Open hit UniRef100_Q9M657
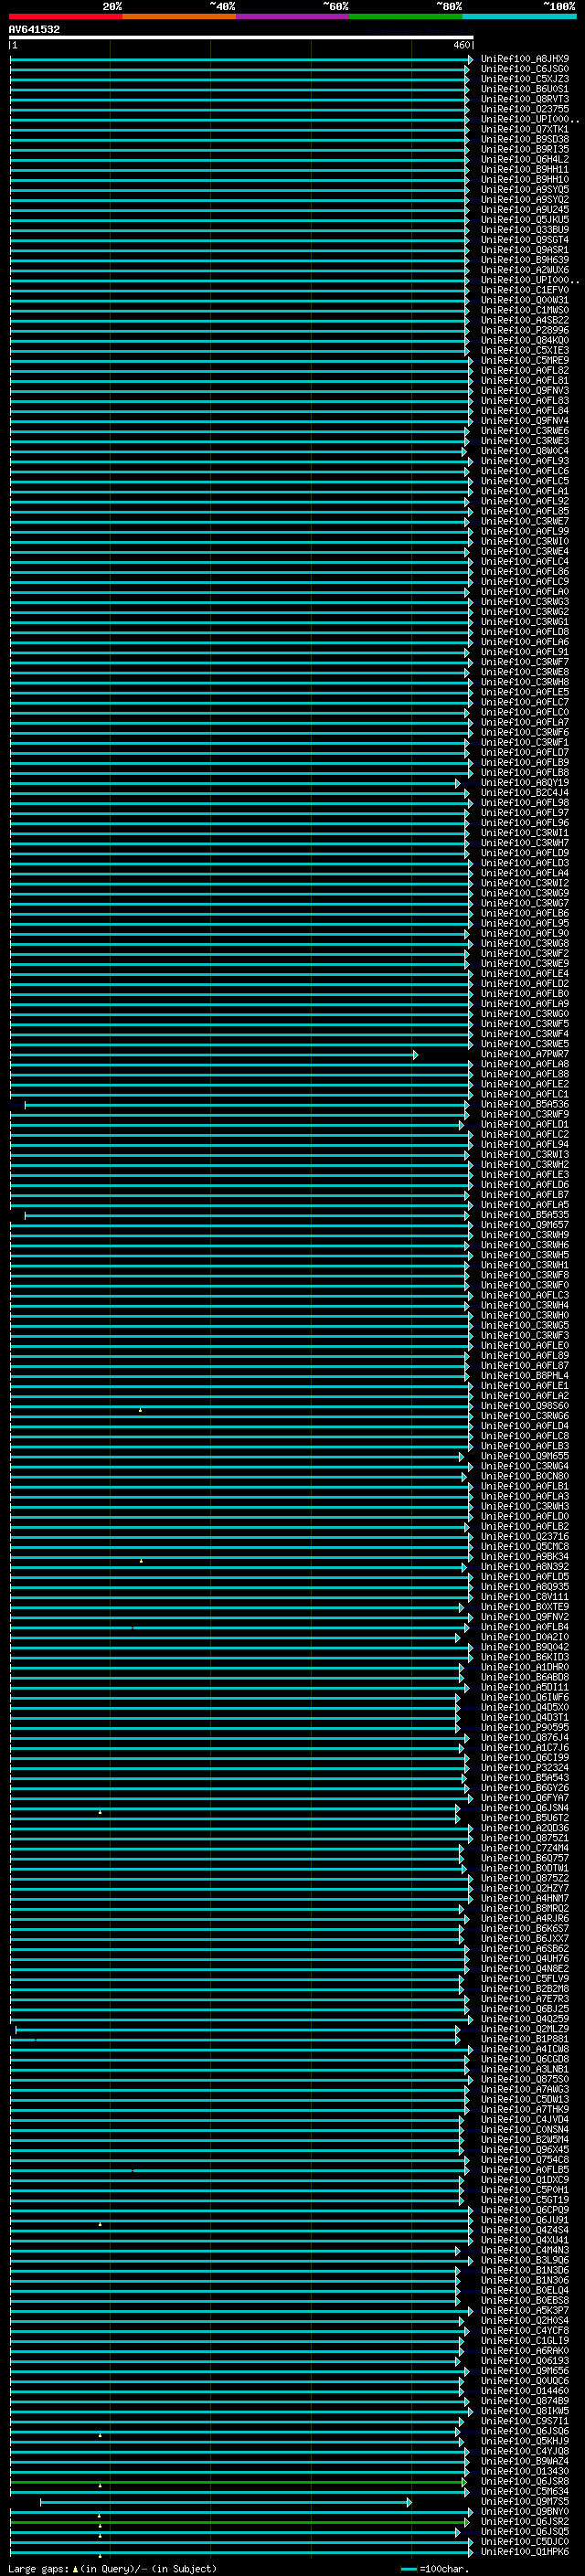 tap(524, 1225)
